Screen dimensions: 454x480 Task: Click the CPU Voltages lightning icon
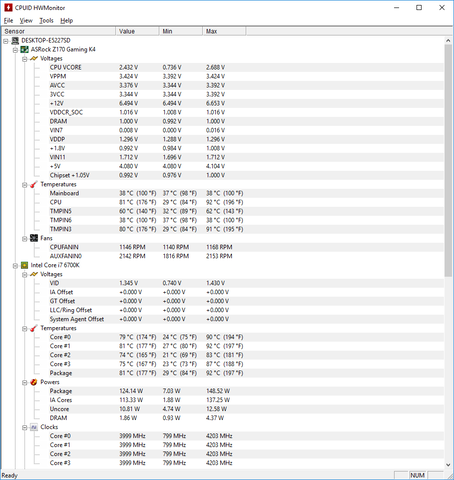point(34,274)
